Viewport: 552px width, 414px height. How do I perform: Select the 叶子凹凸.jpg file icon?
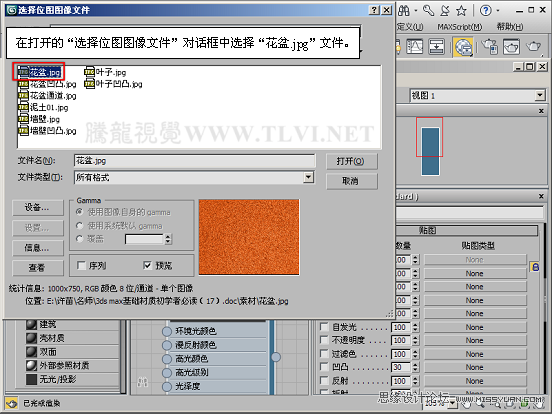coord(89,84)
